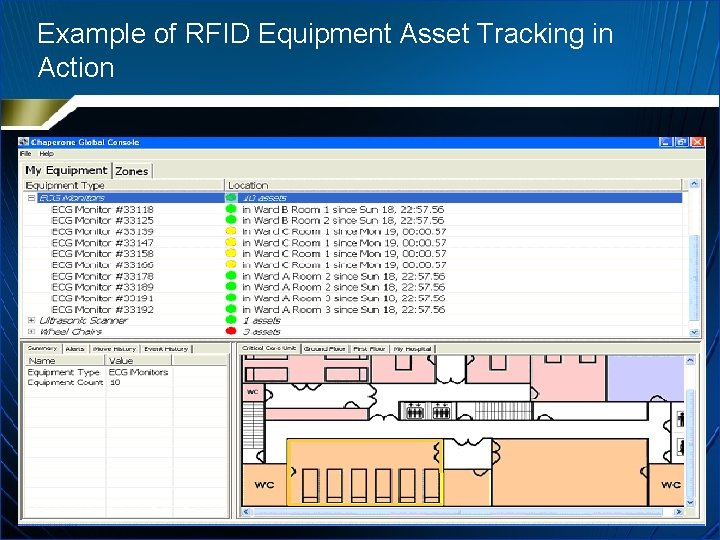Screen dimensions: 720x540
Task: Minimize the Chaperone Global Console window
Action: tap(666, 142)
